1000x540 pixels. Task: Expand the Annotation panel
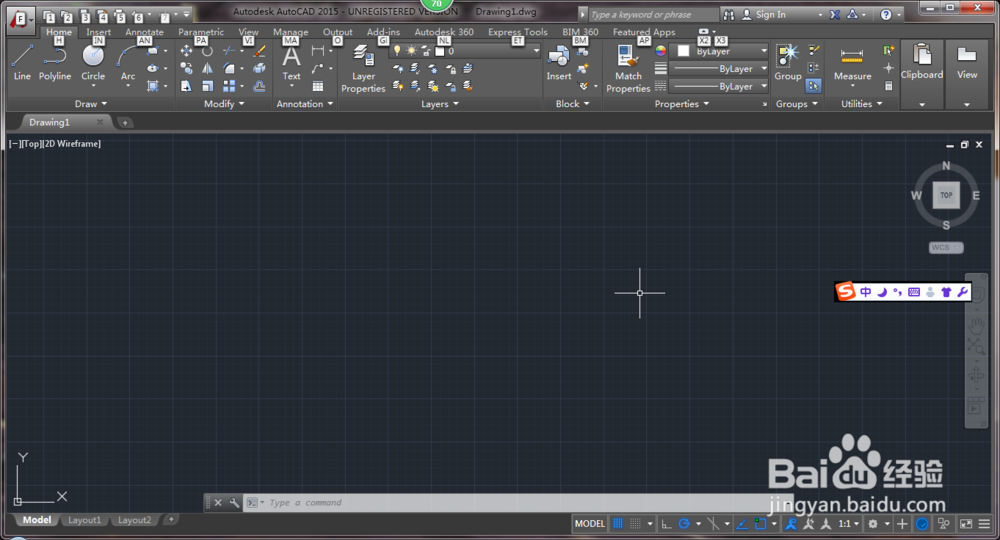(304, 104)
